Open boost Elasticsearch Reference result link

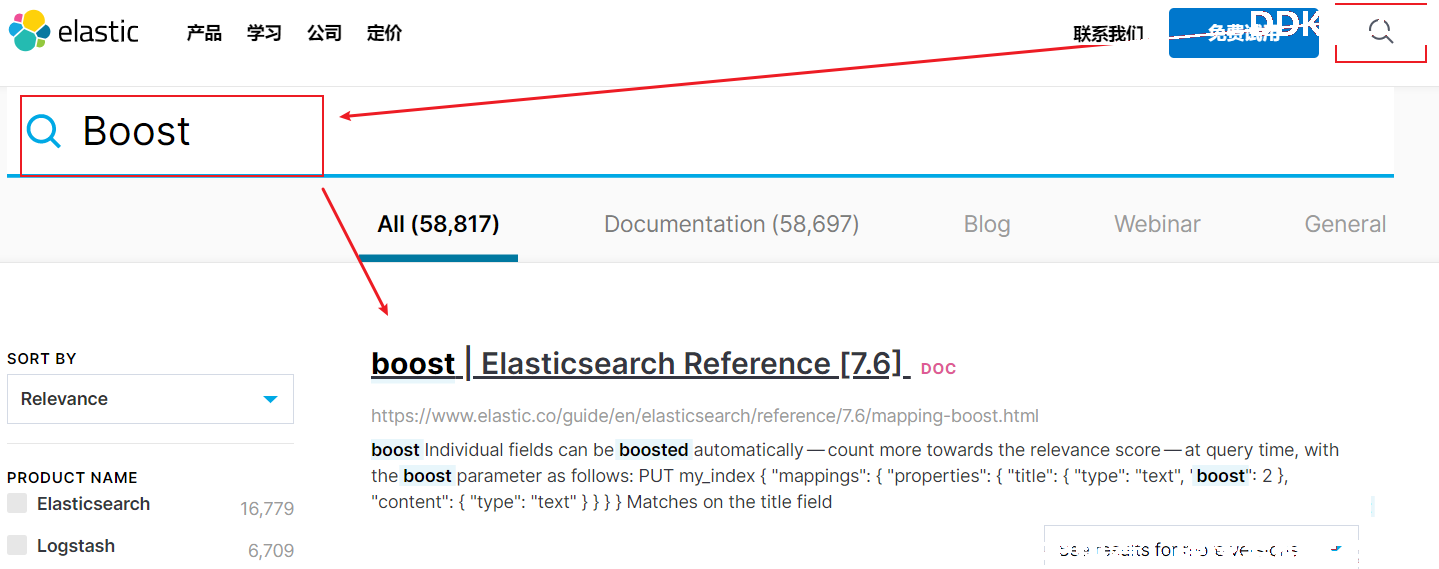(x=636, y=364)
